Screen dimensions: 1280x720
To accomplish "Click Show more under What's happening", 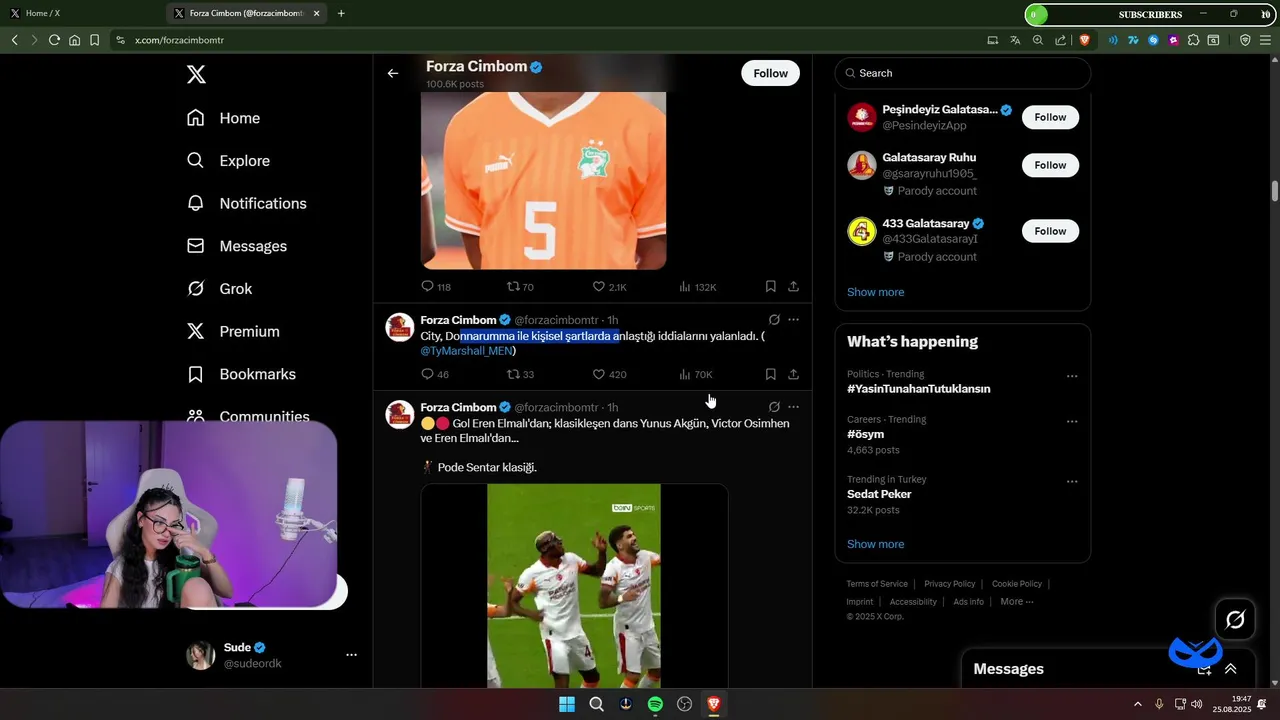I will tap(875, 544).
